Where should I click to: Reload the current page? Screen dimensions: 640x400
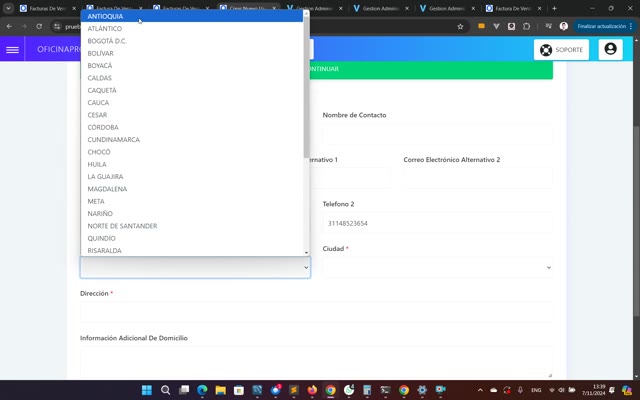(x=39, y=27)
